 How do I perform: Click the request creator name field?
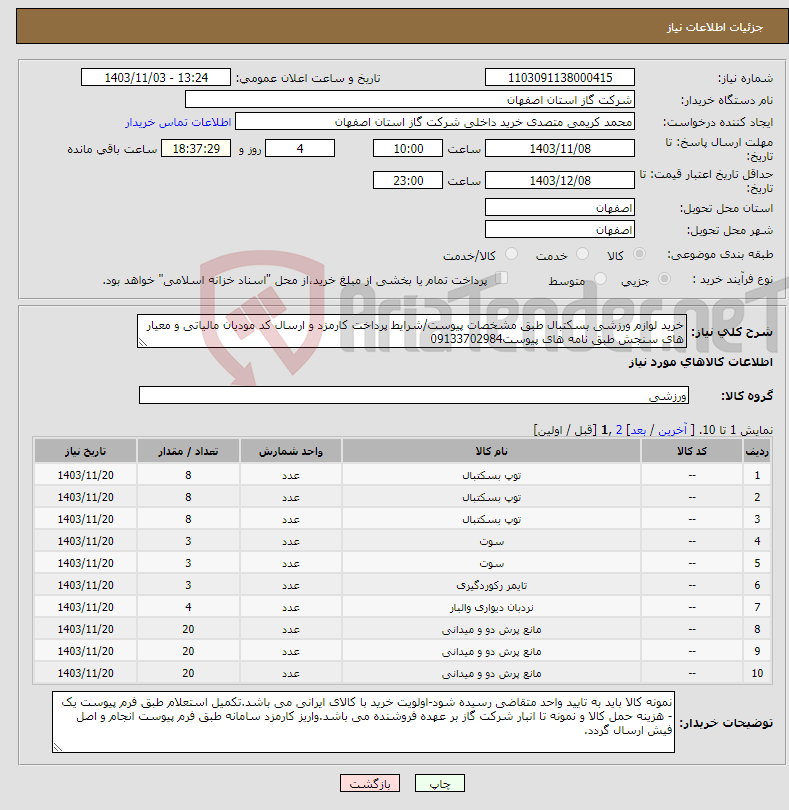coord(435,122)
